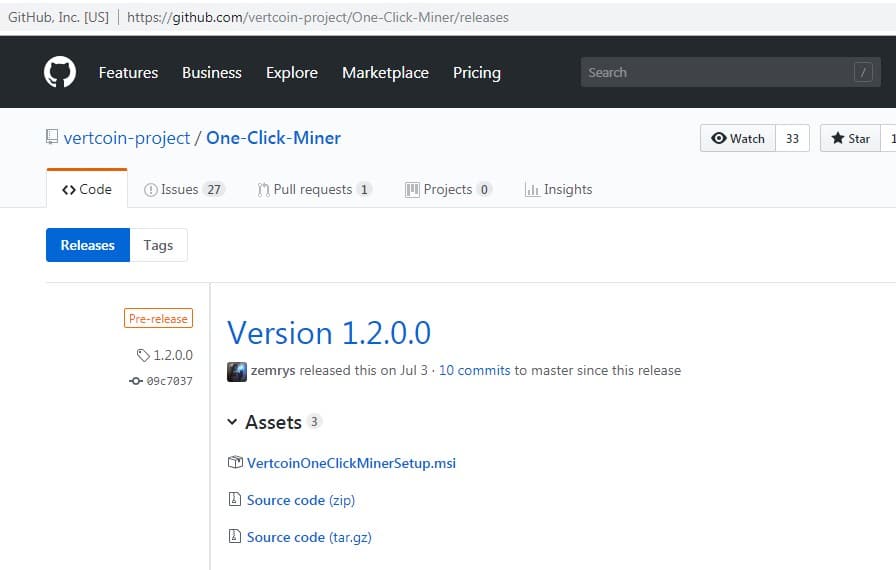Switch to the Issues tab
Image resolution: width=896 pixels, height=570 pixels.
(184, 189)
